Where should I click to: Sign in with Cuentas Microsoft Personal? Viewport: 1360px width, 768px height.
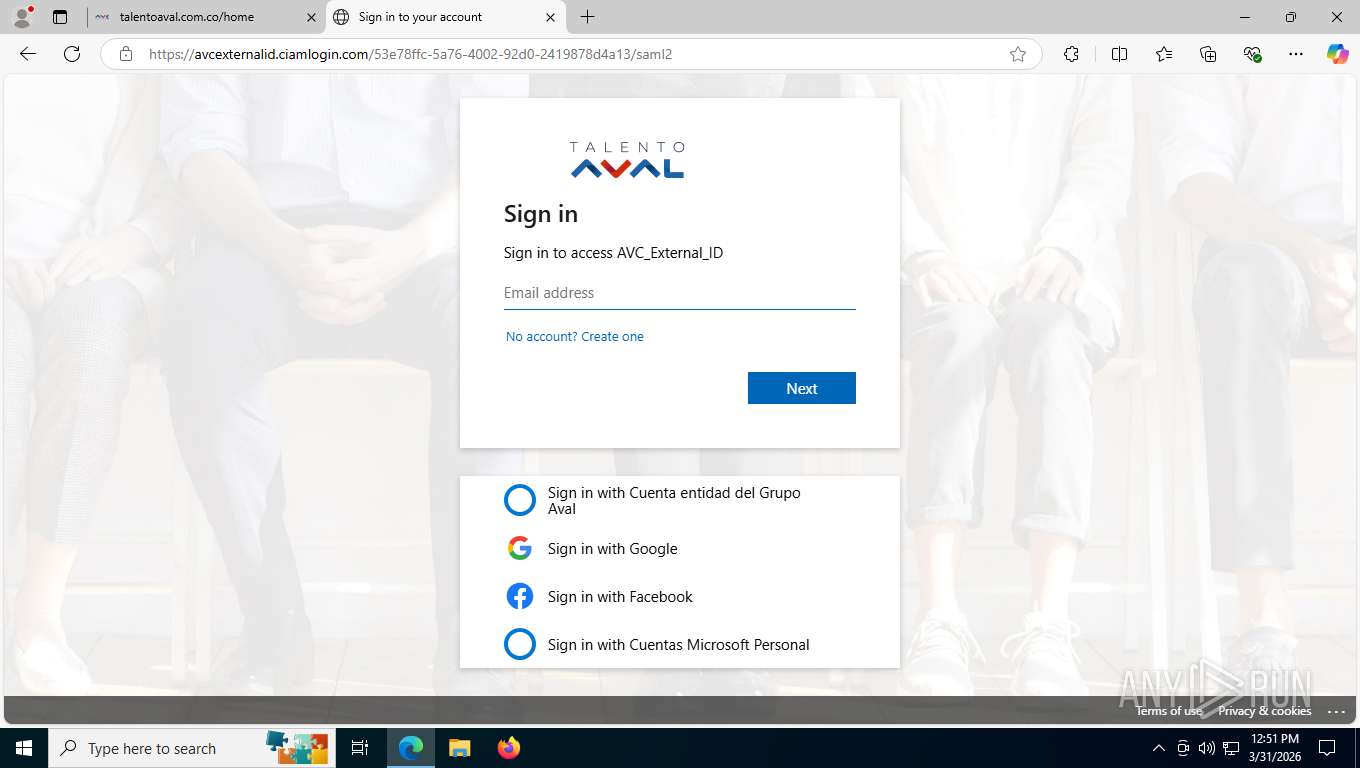click(x=680, y=644)
